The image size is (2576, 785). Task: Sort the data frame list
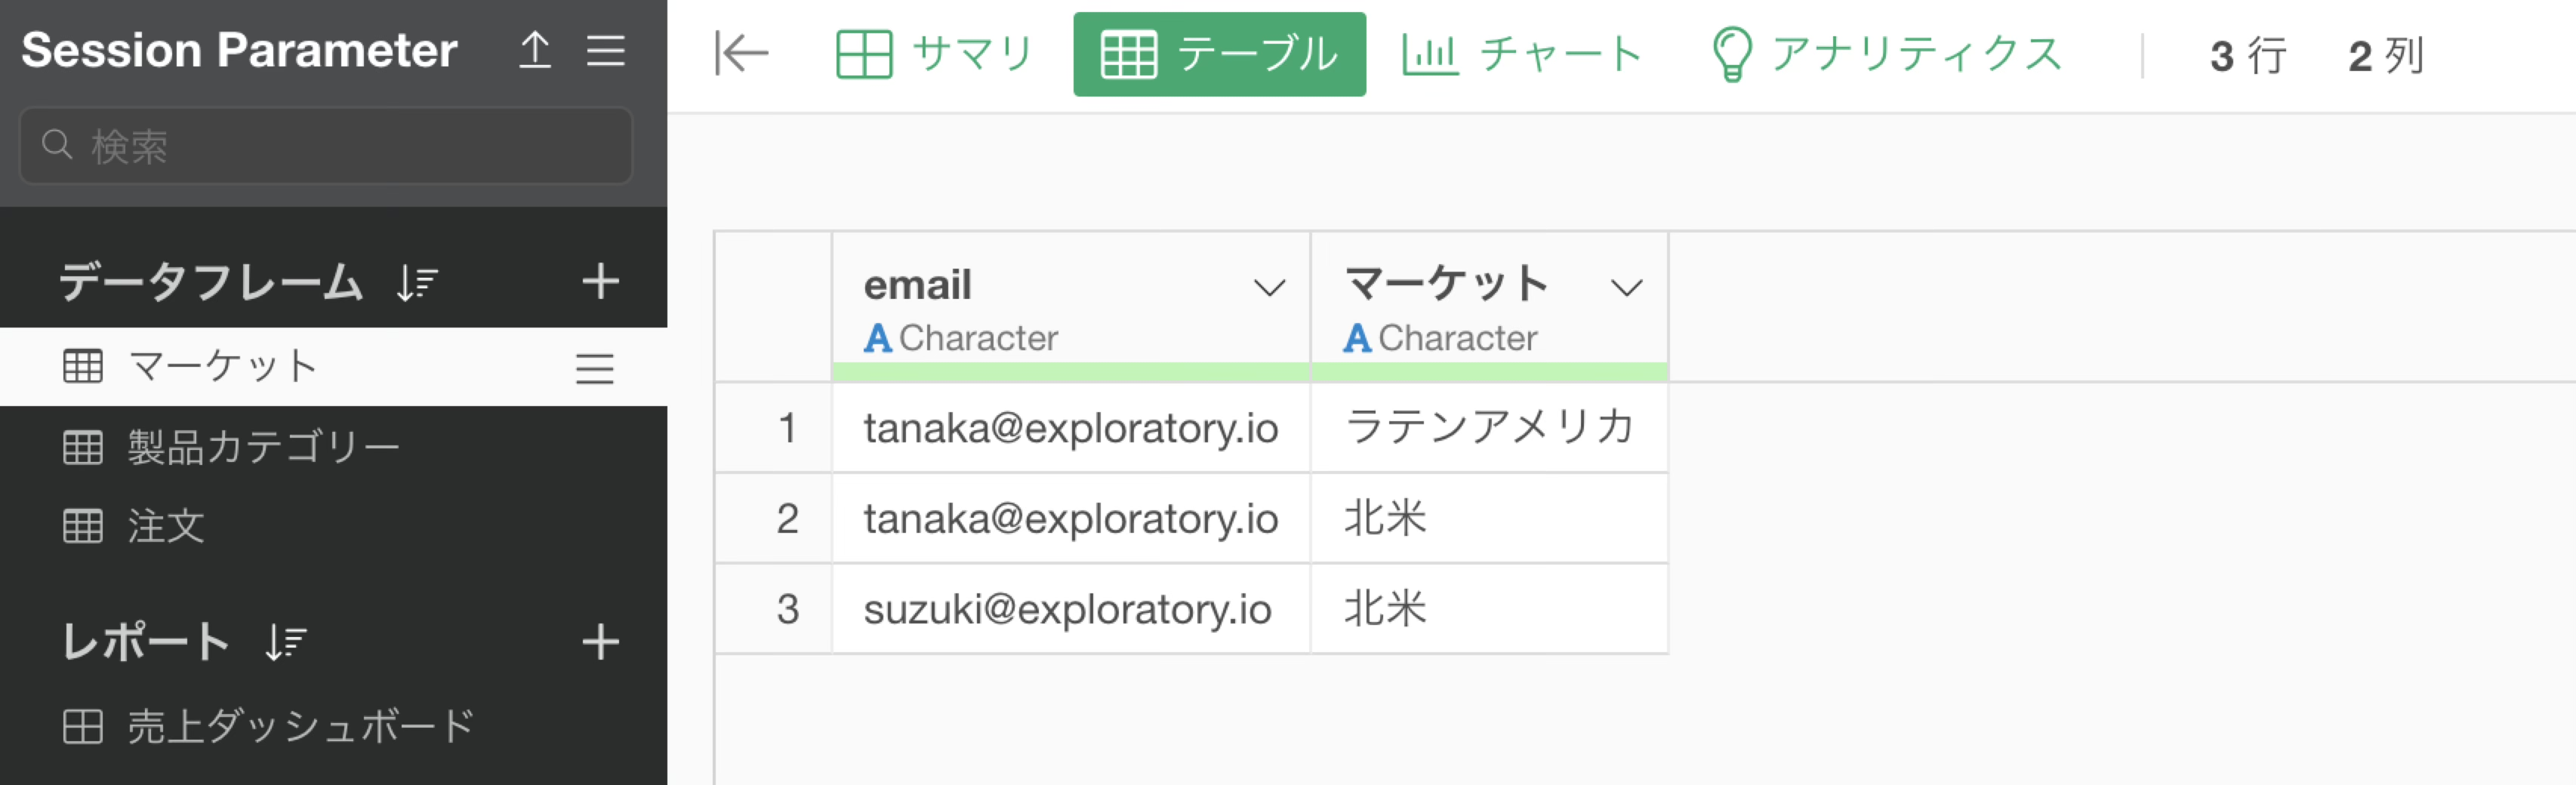[x=417, y=283]
